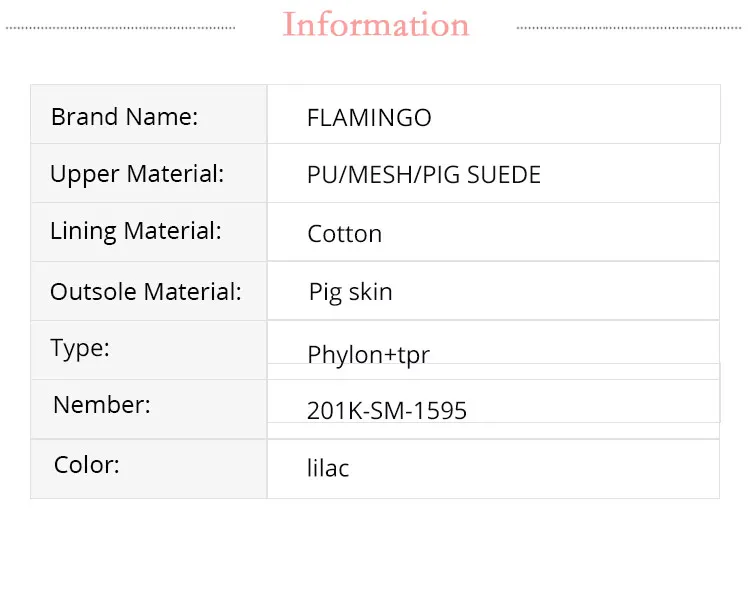Select the Brand Name label
This screenshot has height=598, width=750.
[x=124, y=117]
